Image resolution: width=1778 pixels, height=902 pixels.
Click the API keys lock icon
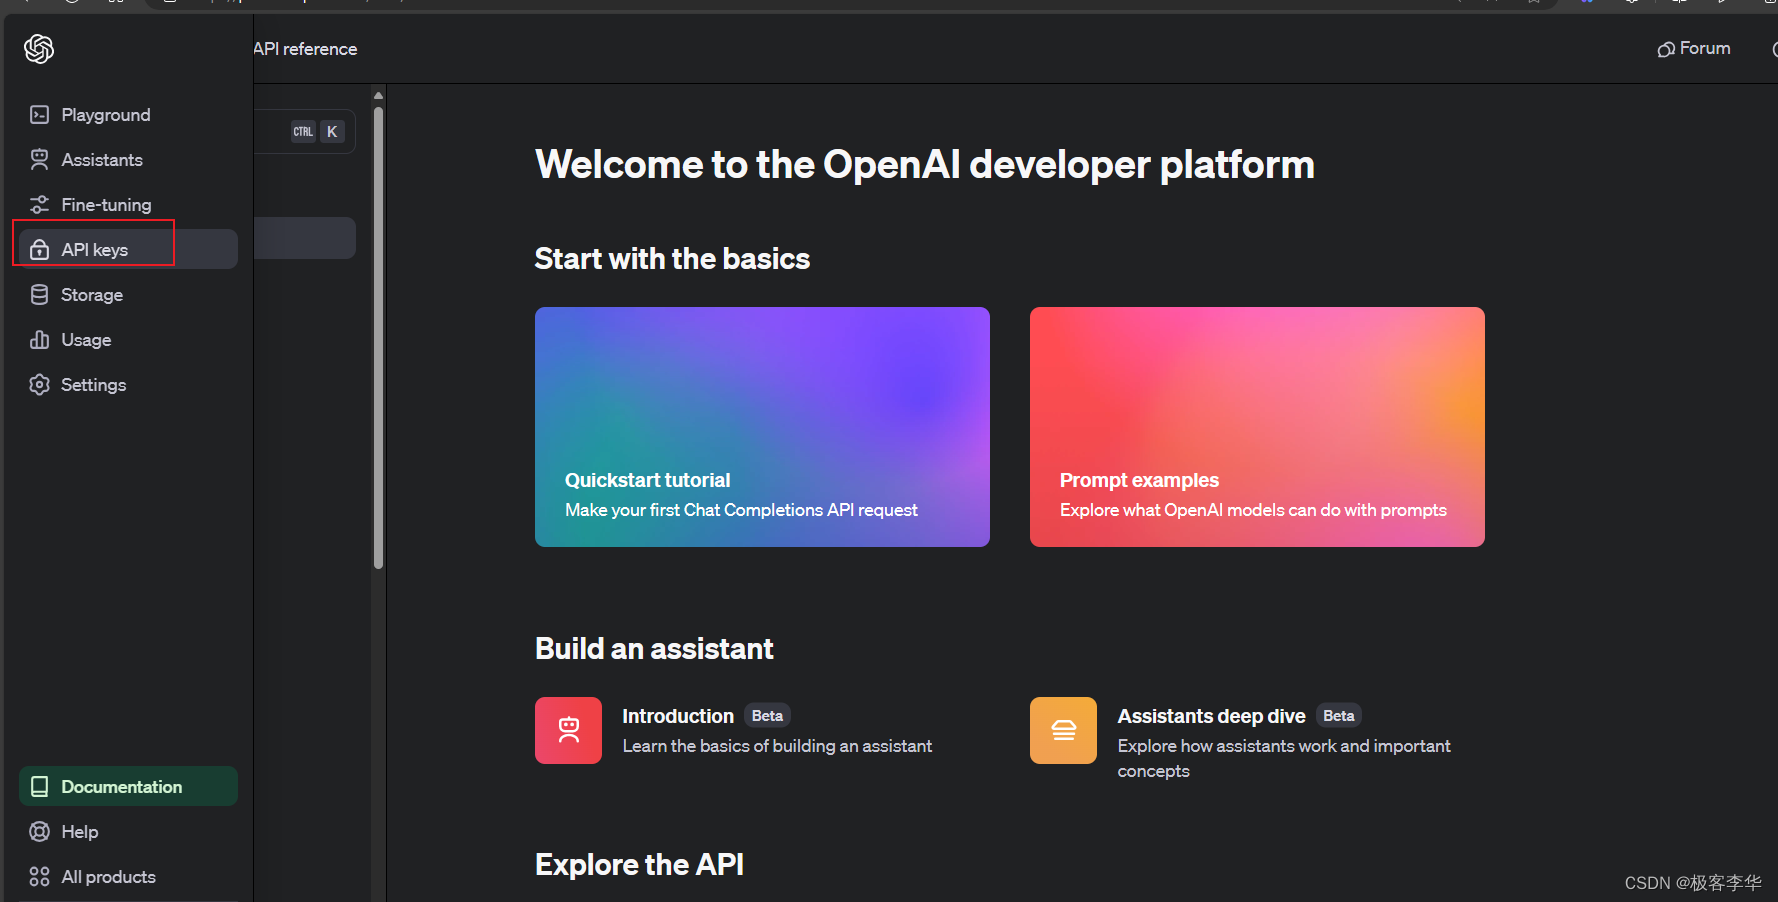click(39, 250)
